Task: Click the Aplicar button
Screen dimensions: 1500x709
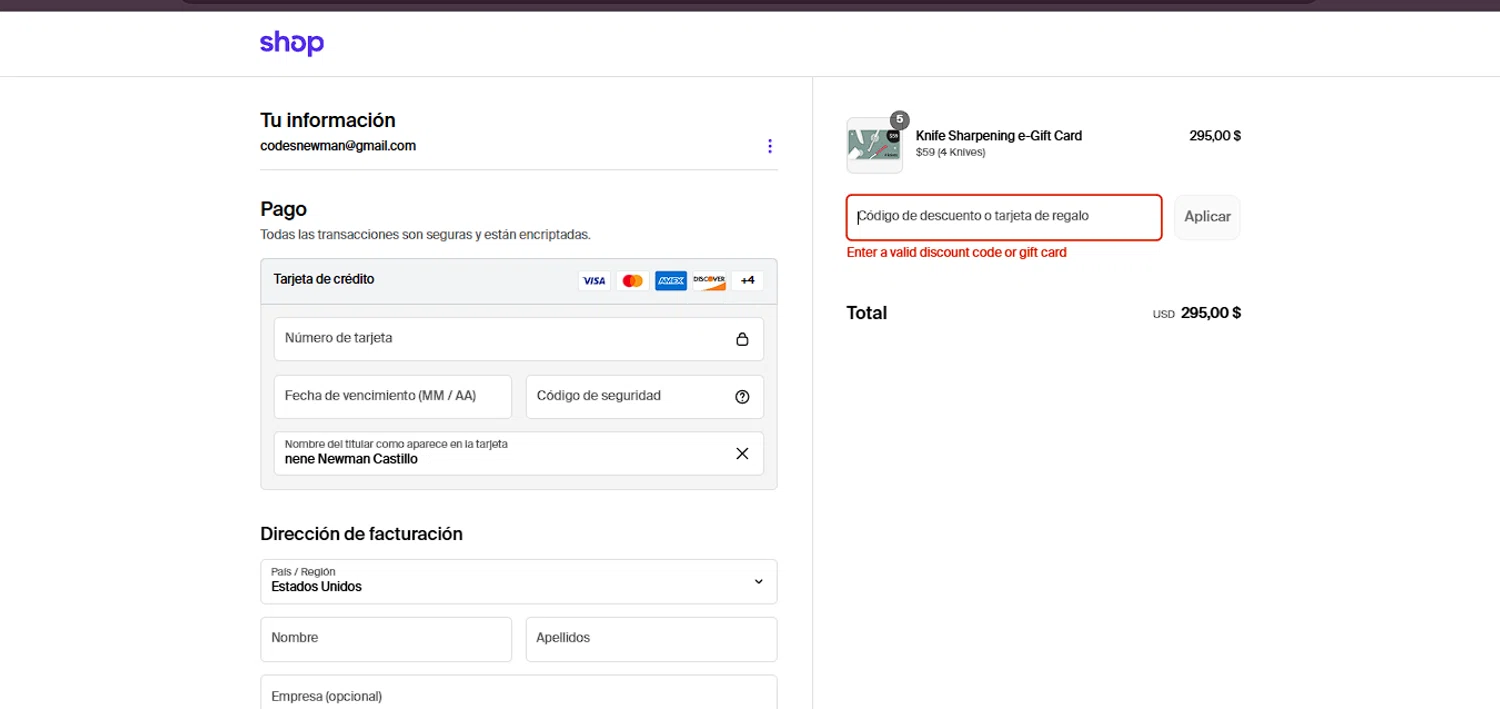Action: (x=1207, y=217)
